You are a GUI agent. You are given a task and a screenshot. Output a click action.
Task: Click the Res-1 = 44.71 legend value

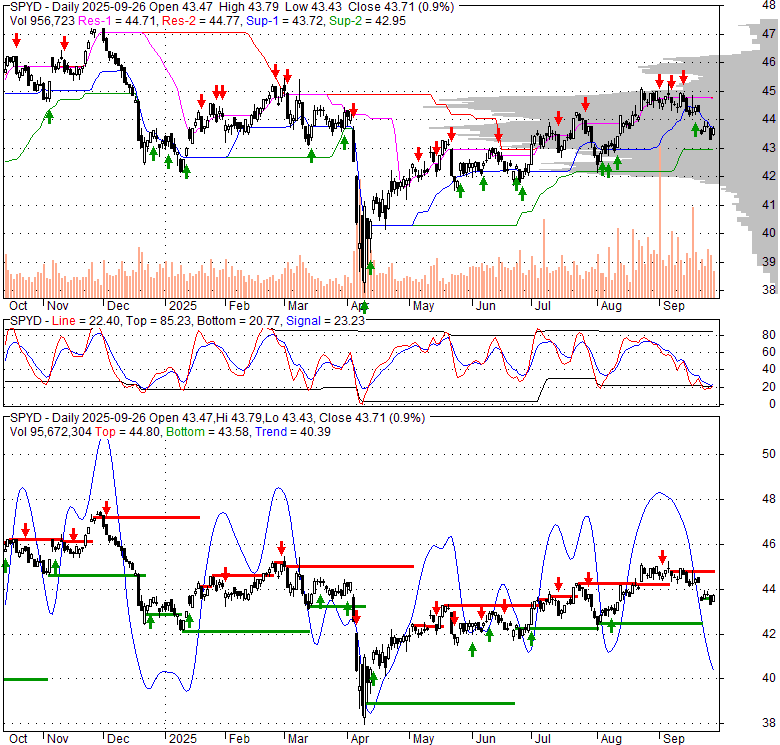click(118, 21)
